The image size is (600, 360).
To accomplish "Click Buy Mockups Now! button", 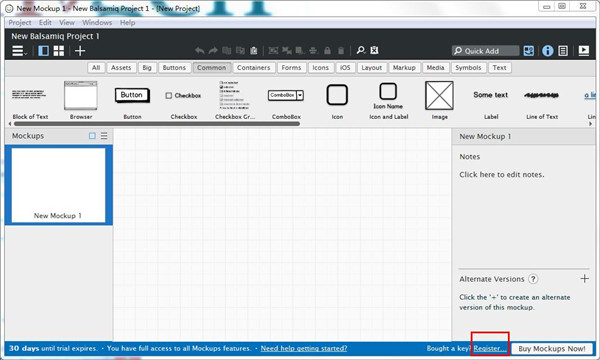I will point(552,349).
